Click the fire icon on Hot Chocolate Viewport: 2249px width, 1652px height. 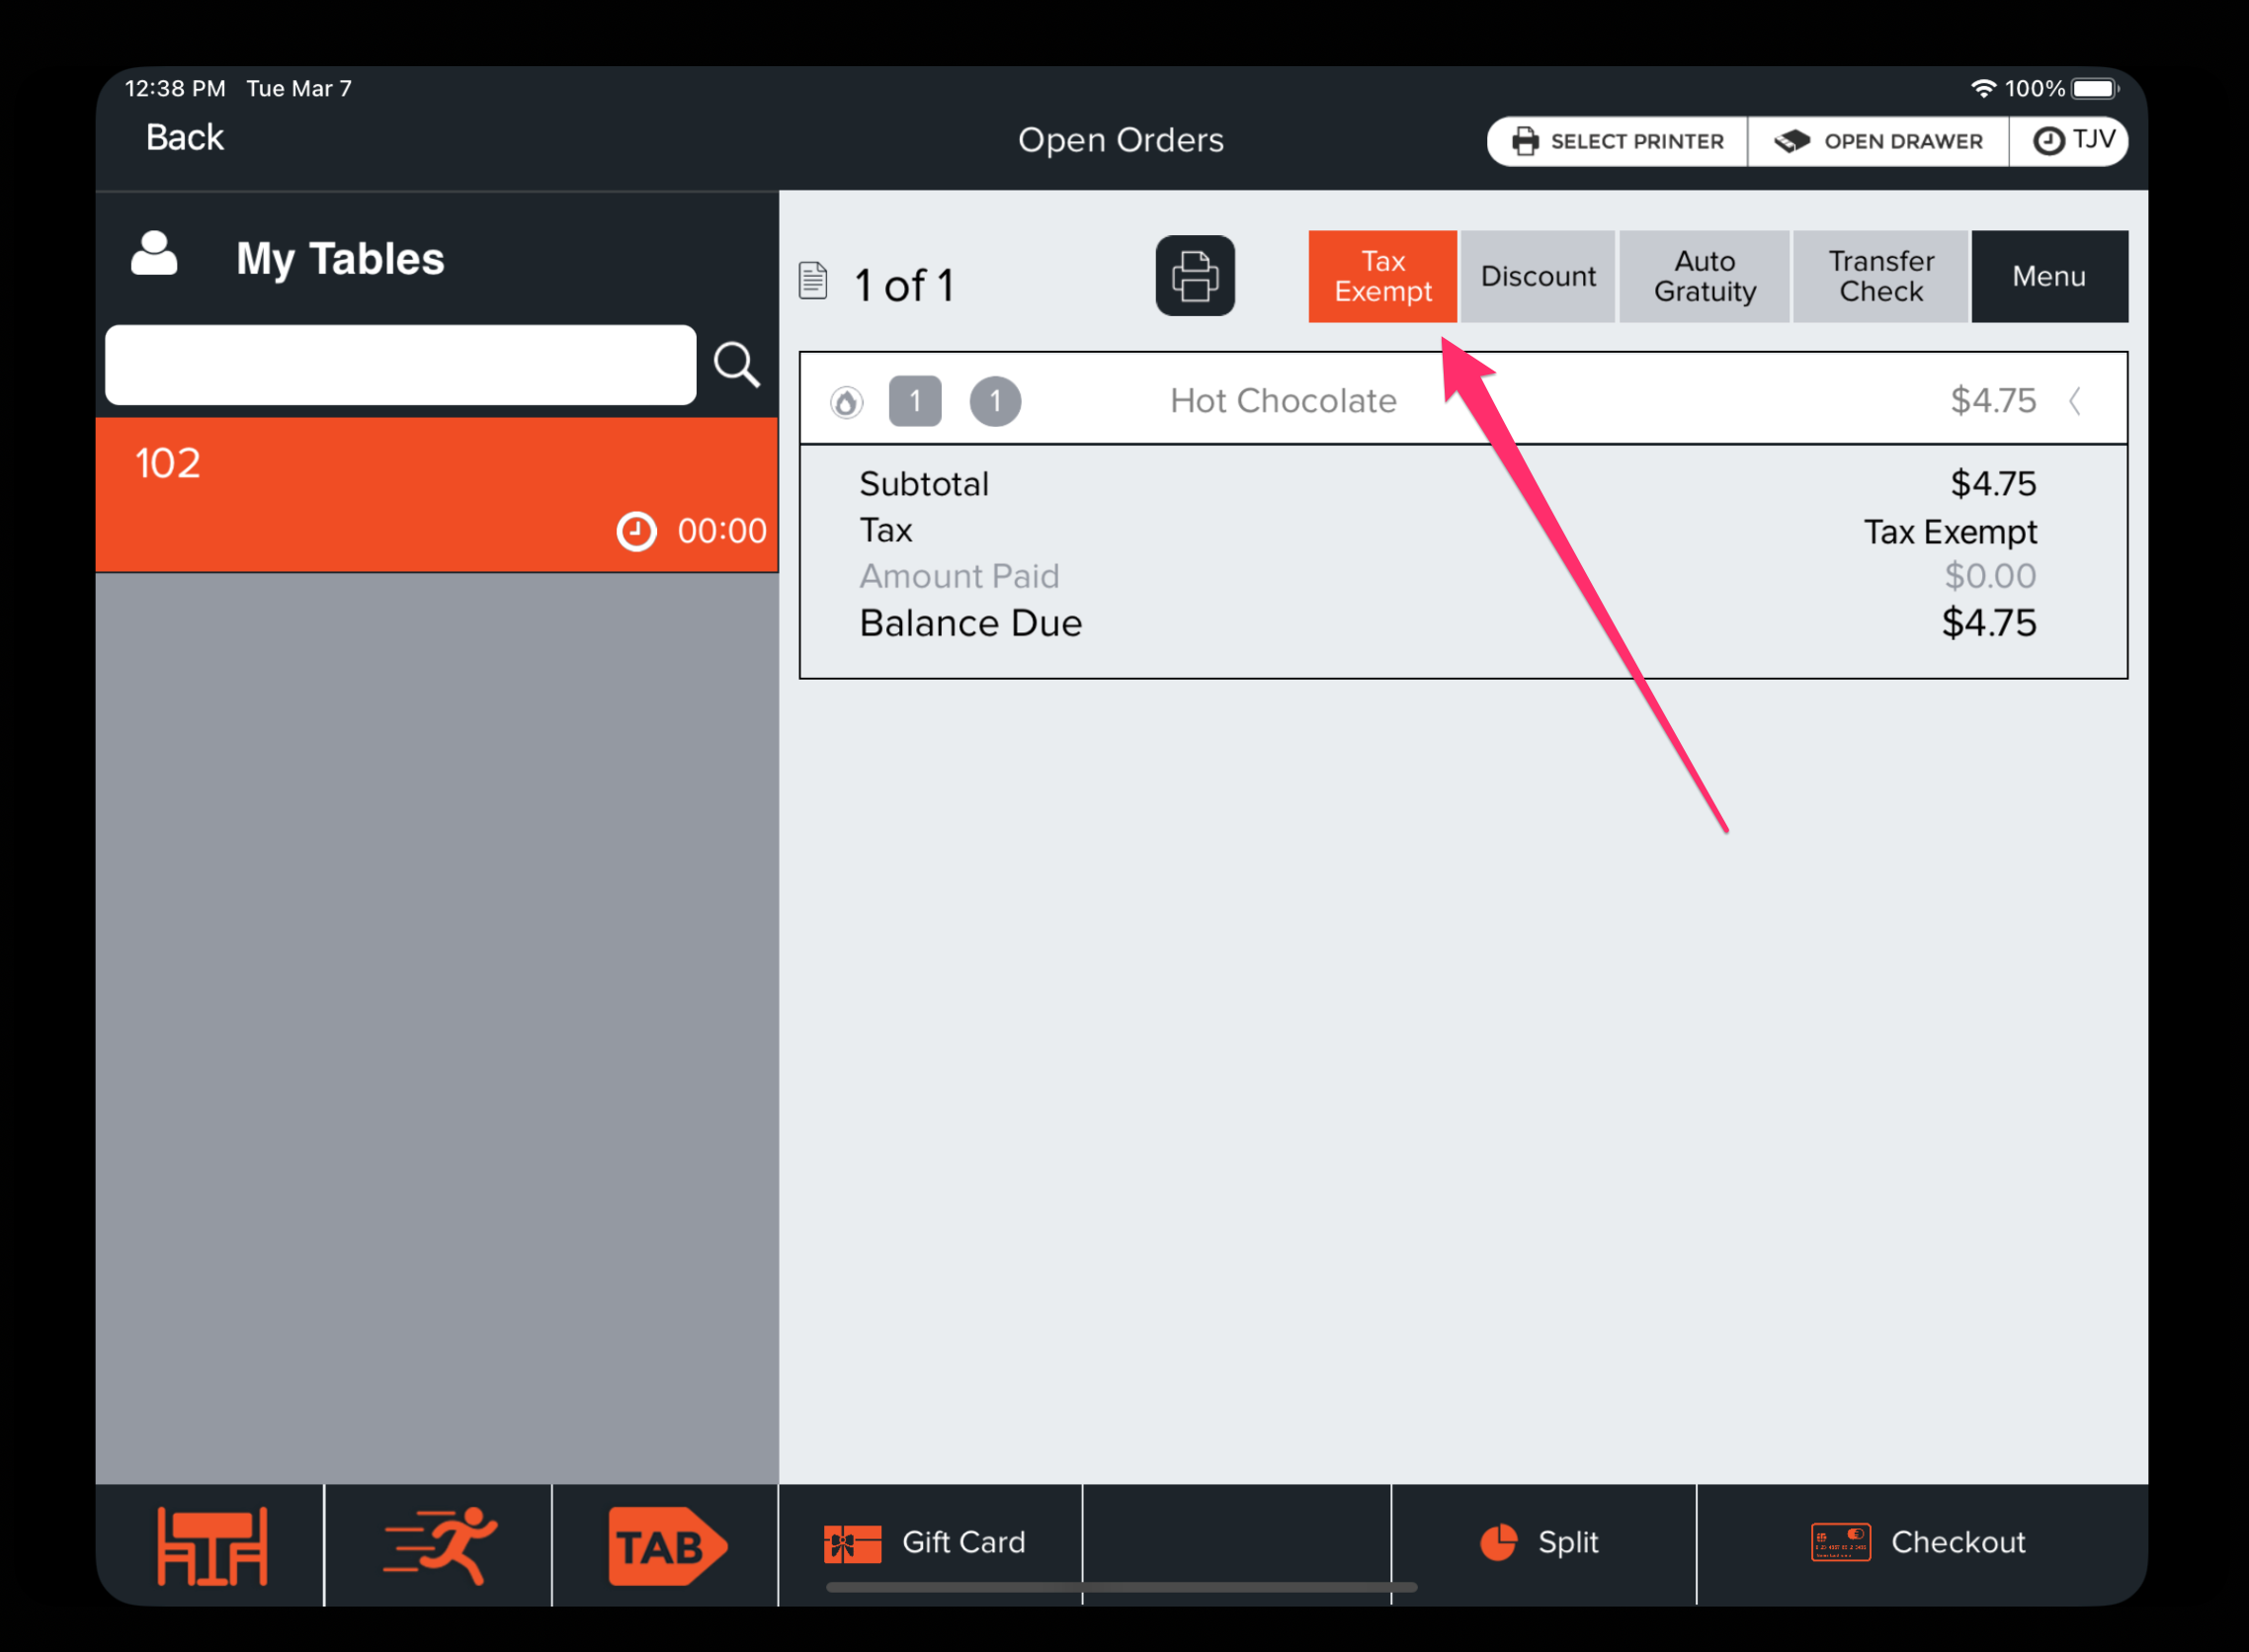[846, 402]
